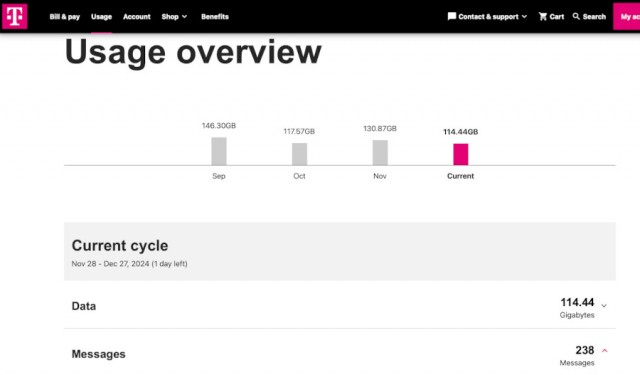Open the Bill & pay menu

pos(64,17)
